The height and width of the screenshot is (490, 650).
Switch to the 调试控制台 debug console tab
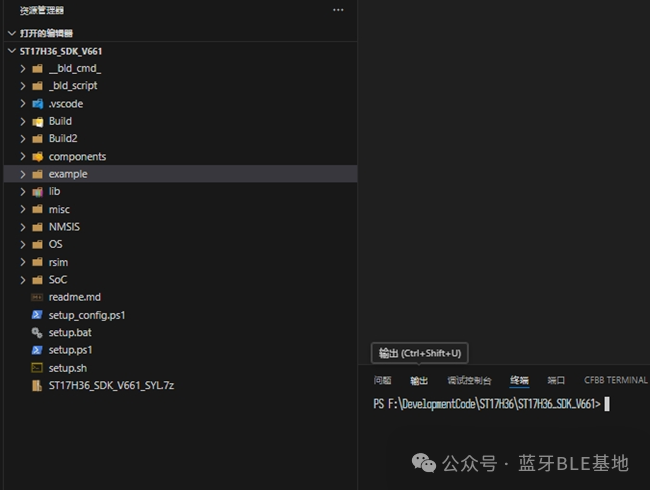pyautogui.click(x=469, y=381)
